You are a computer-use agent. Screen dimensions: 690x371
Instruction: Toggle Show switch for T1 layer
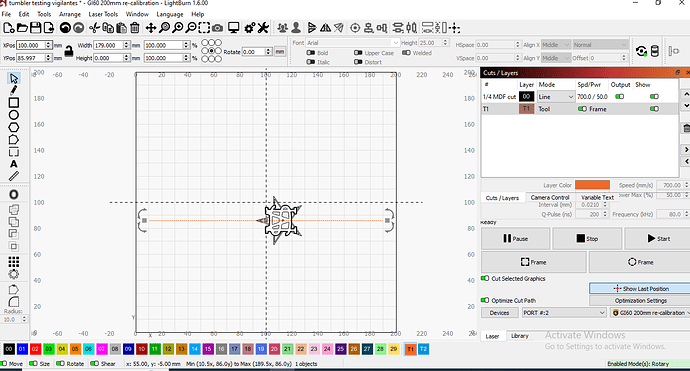(654, 109)
